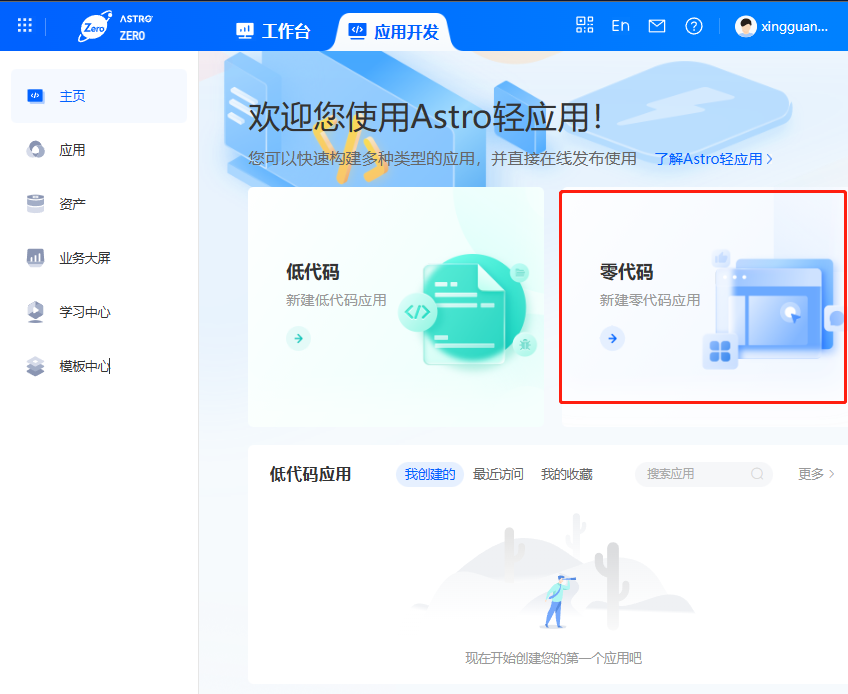This screenshot has width=848, height=694.
Task: Open 应用 in the sidebar
Action: click(99, 150)
